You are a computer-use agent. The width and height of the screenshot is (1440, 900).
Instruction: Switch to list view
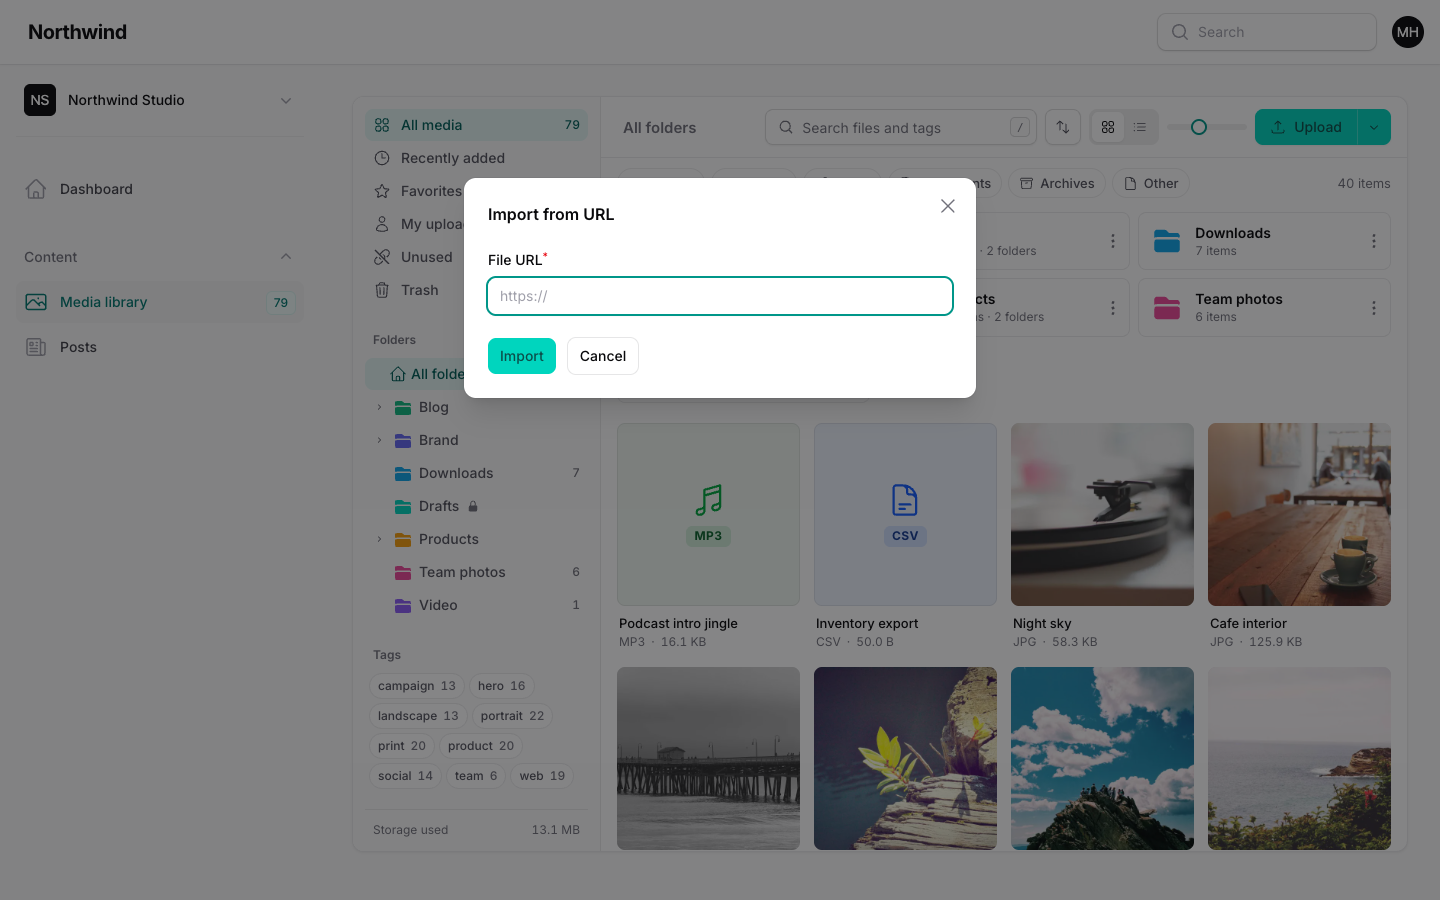point(1140,127)
